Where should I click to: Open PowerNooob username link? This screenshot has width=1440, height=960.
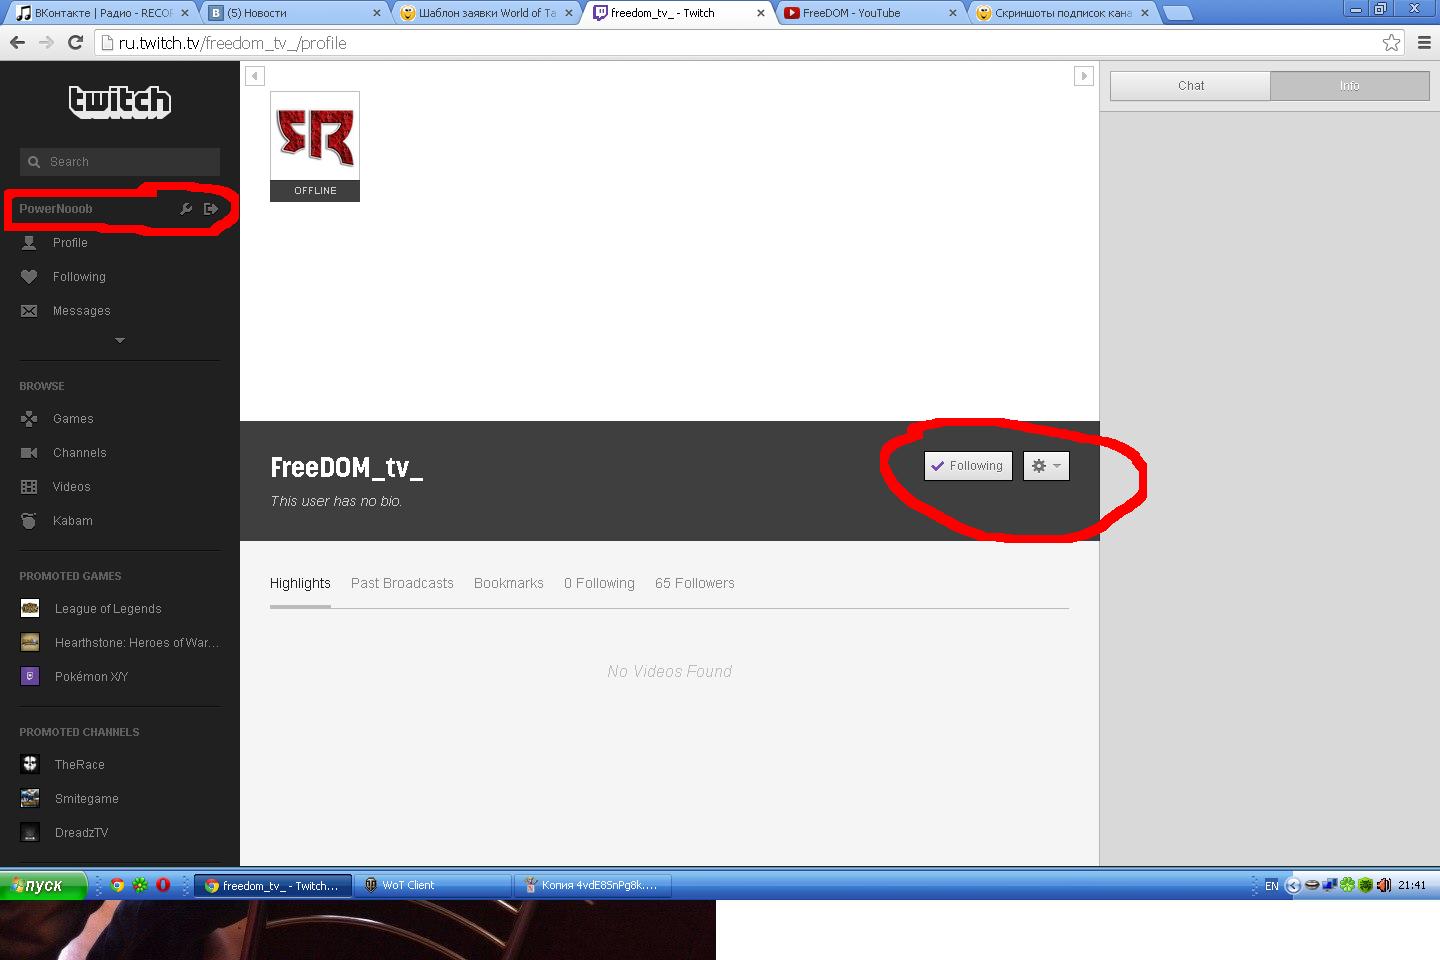[x=56, y=209]
